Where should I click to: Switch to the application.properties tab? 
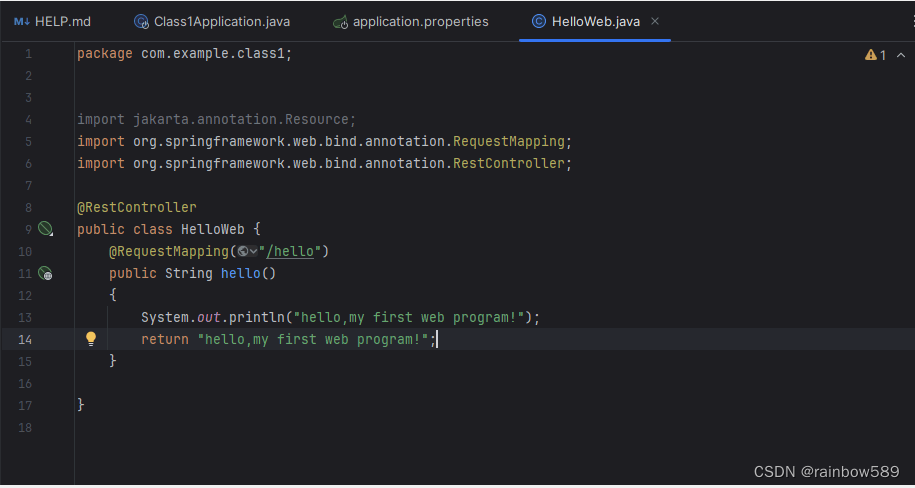point(411,22)
